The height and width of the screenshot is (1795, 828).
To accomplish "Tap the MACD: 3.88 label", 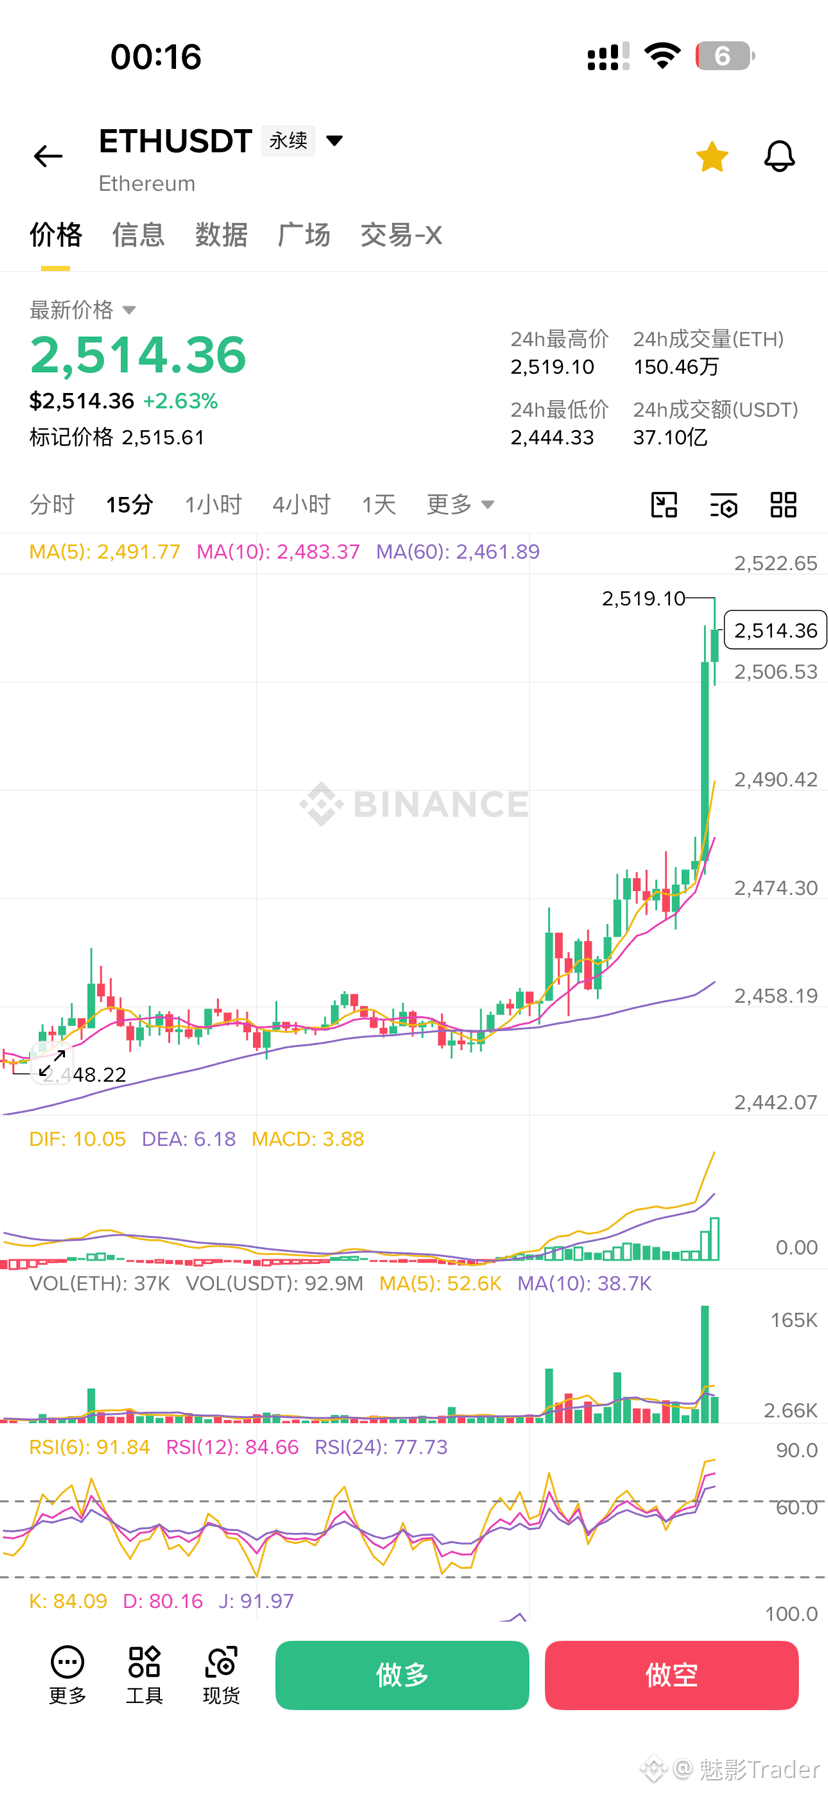I will pyautogui.click(x=308, y=1139).
